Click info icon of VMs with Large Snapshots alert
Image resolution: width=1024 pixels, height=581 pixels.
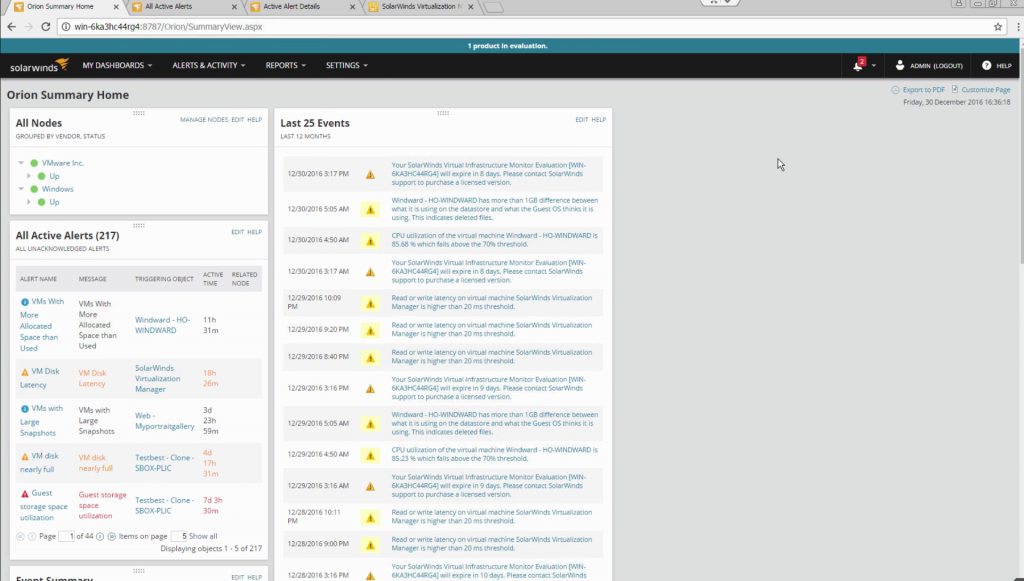(25, 409)
